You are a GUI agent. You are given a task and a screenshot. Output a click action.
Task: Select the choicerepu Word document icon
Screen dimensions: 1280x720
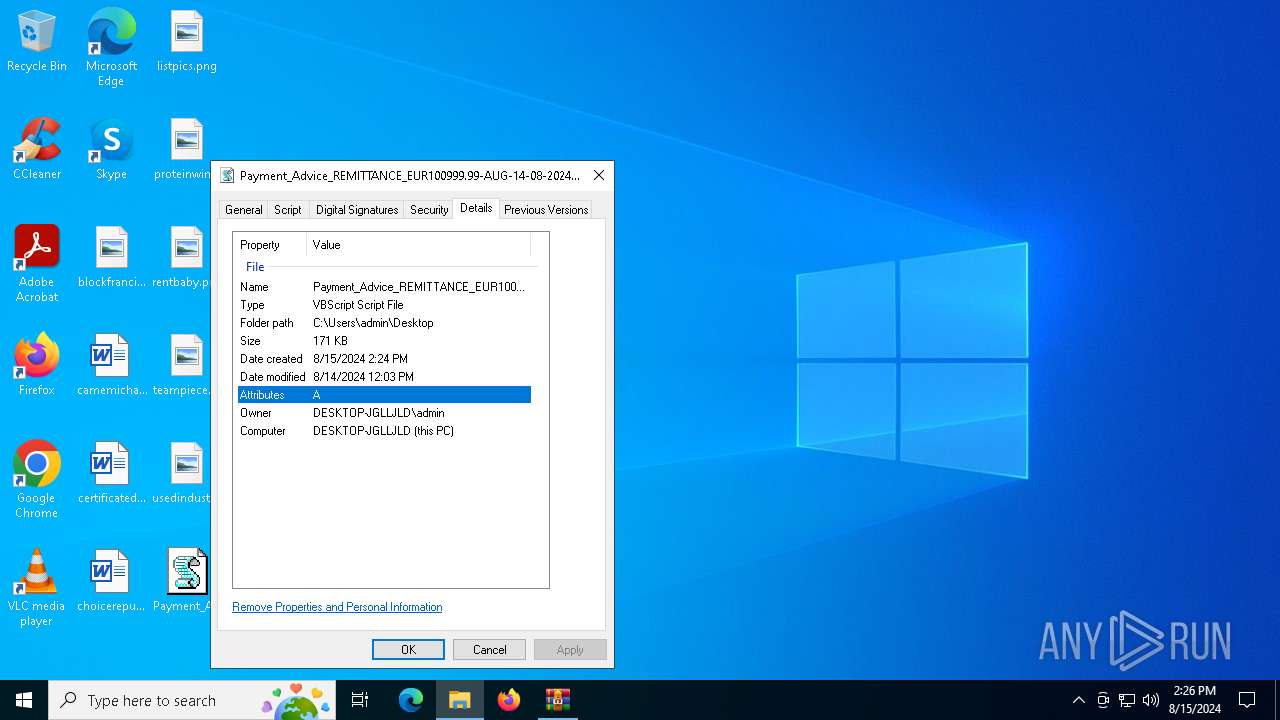[x=111, y=581]
